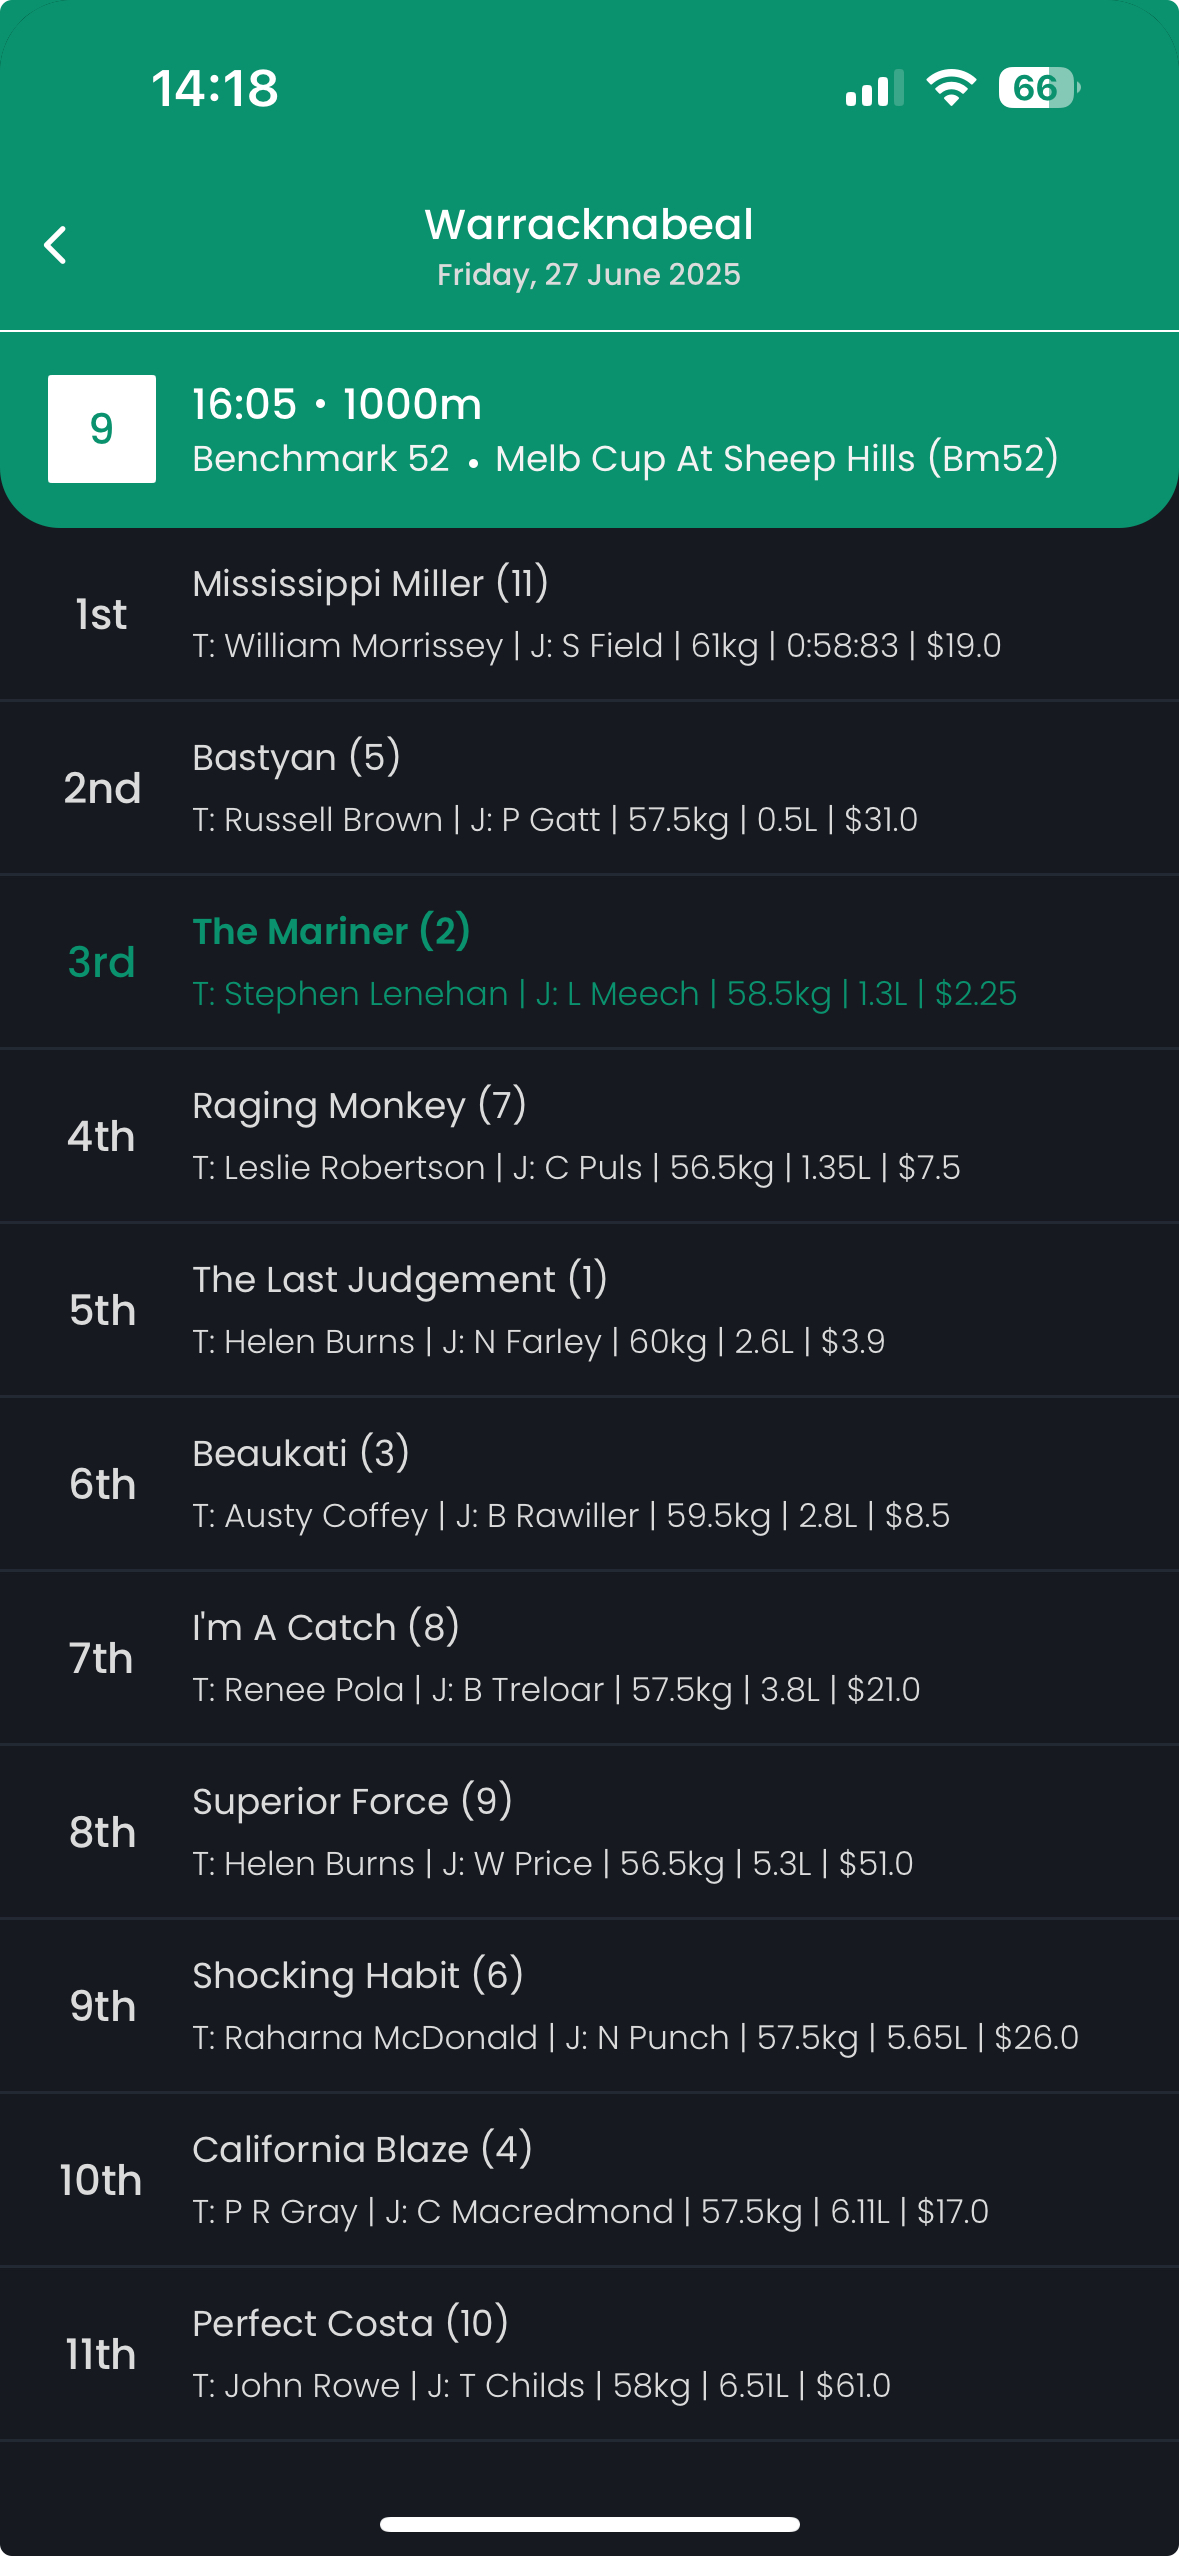Tap the 14:18 status bar clock
The image size is (1179, 2556).
(x=215, y=88)
